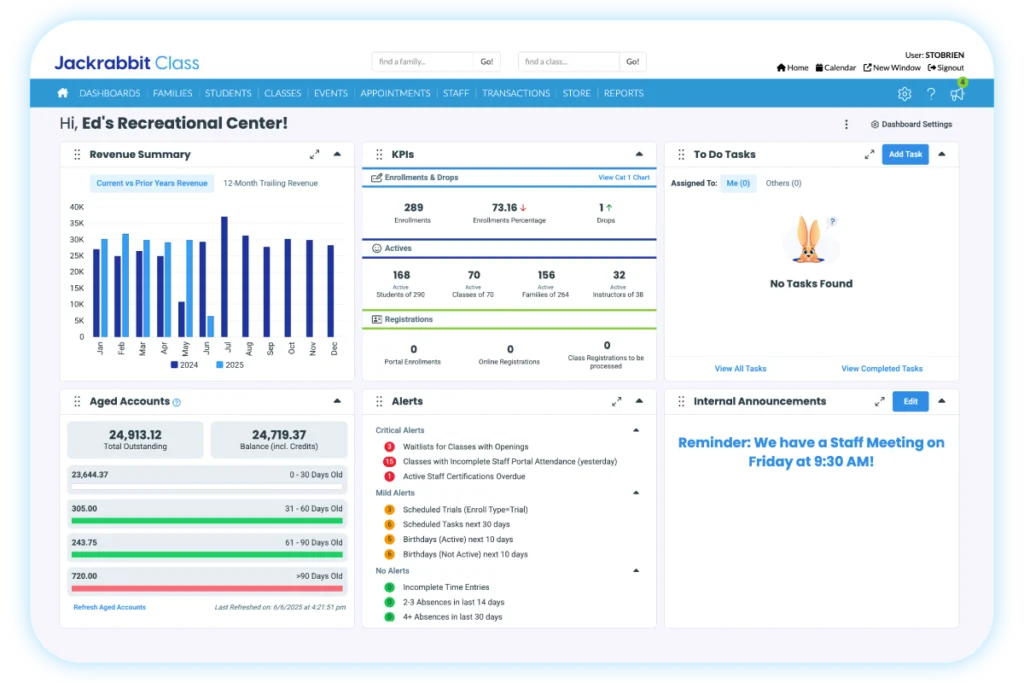
Task: Open the STUDENTS menu
Action: (228, 93)
